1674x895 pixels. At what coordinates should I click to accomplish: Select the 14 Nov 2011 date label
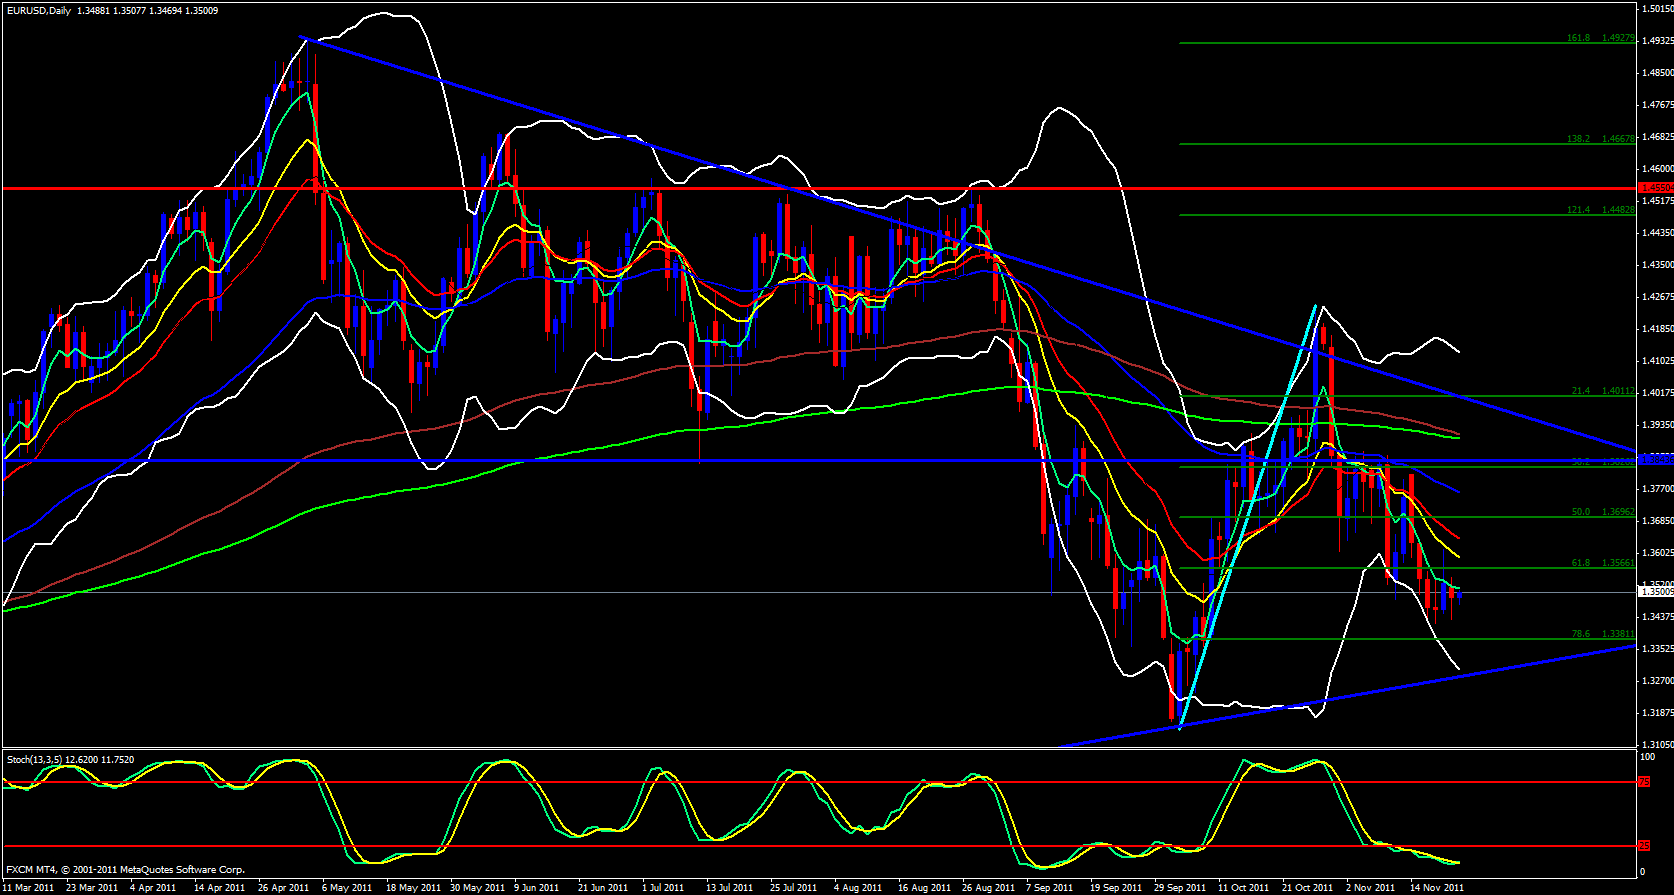[x=1436, y=888]
